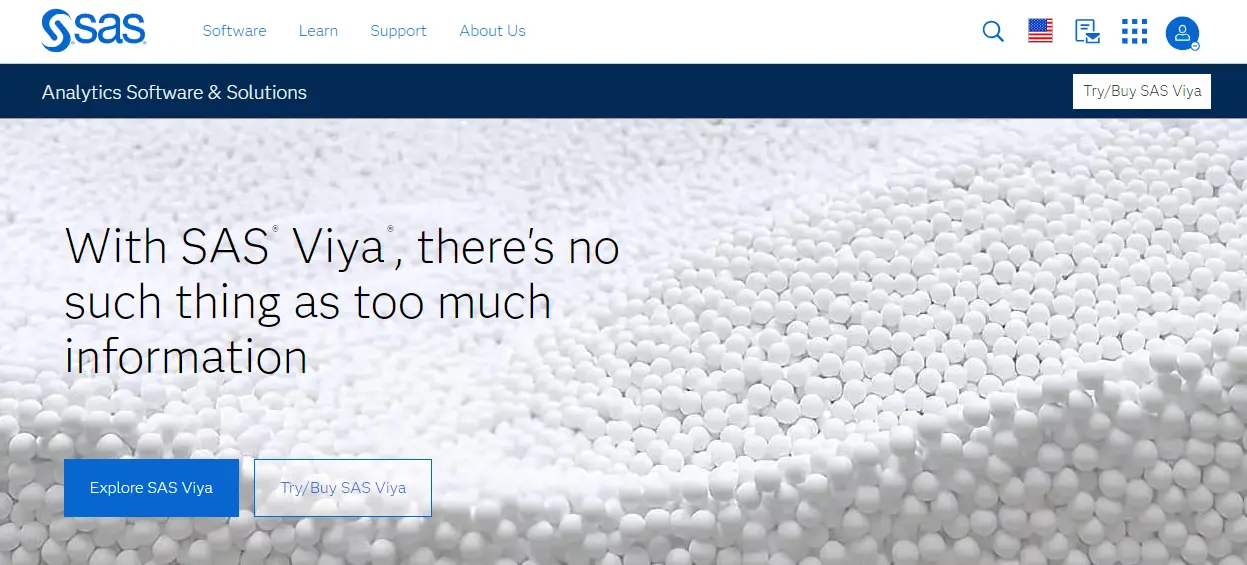
Task: Click the small minus badge on profile avatar
Action: pyautogui.click(x=1195, y=46)
